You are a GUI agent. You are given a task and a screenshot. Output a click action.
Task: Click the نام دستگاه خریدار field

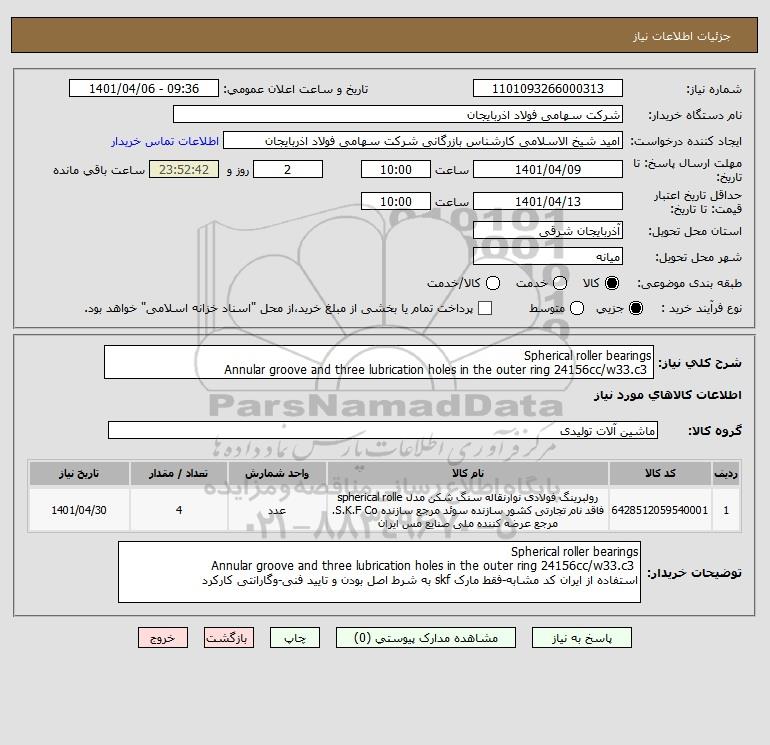tap(398, 114)
